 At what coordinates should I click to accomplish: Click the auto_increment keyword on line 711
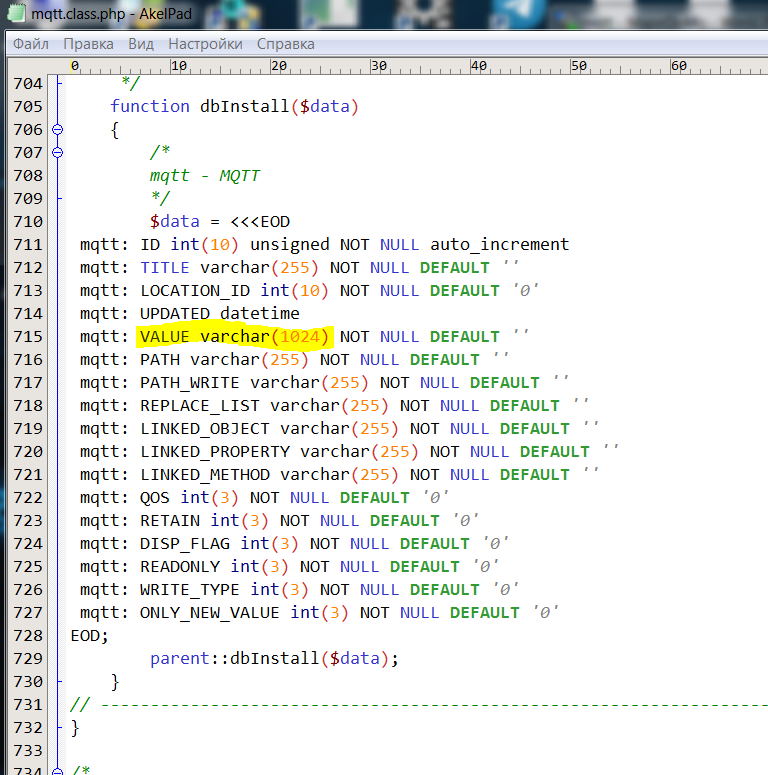pos(499,245)
